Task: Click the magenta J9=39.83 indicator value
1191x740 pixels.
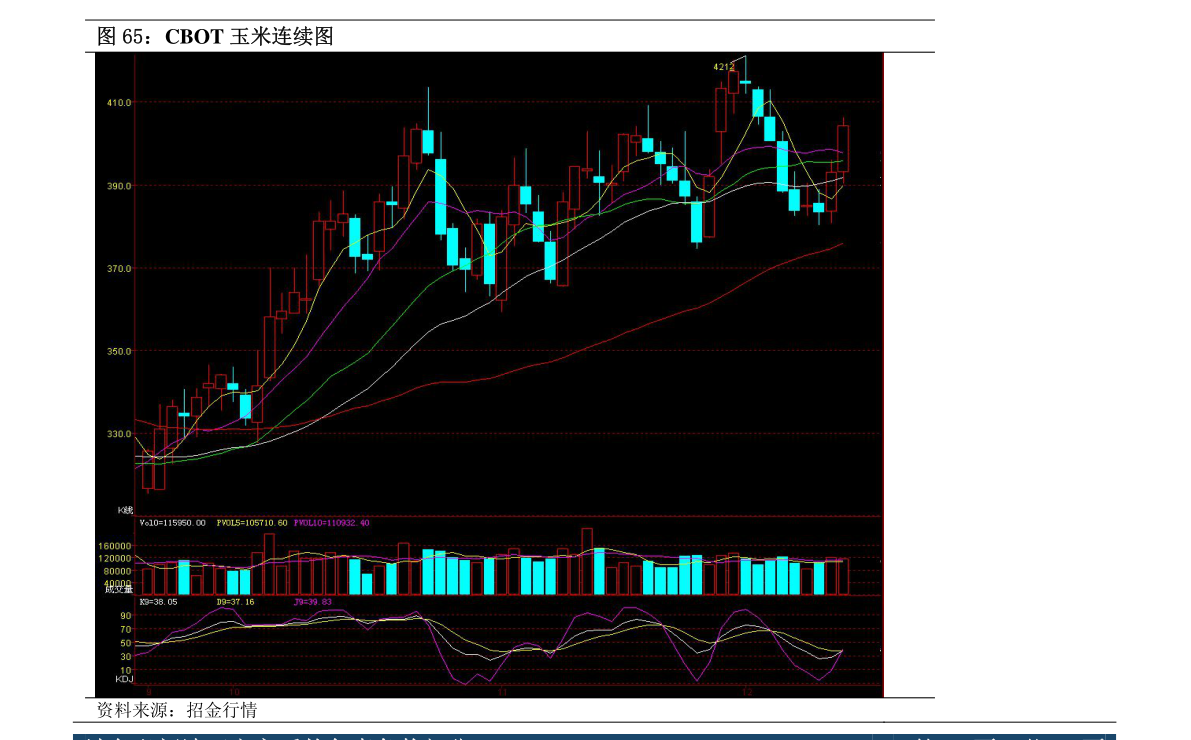Action: (x=313, y=602)
